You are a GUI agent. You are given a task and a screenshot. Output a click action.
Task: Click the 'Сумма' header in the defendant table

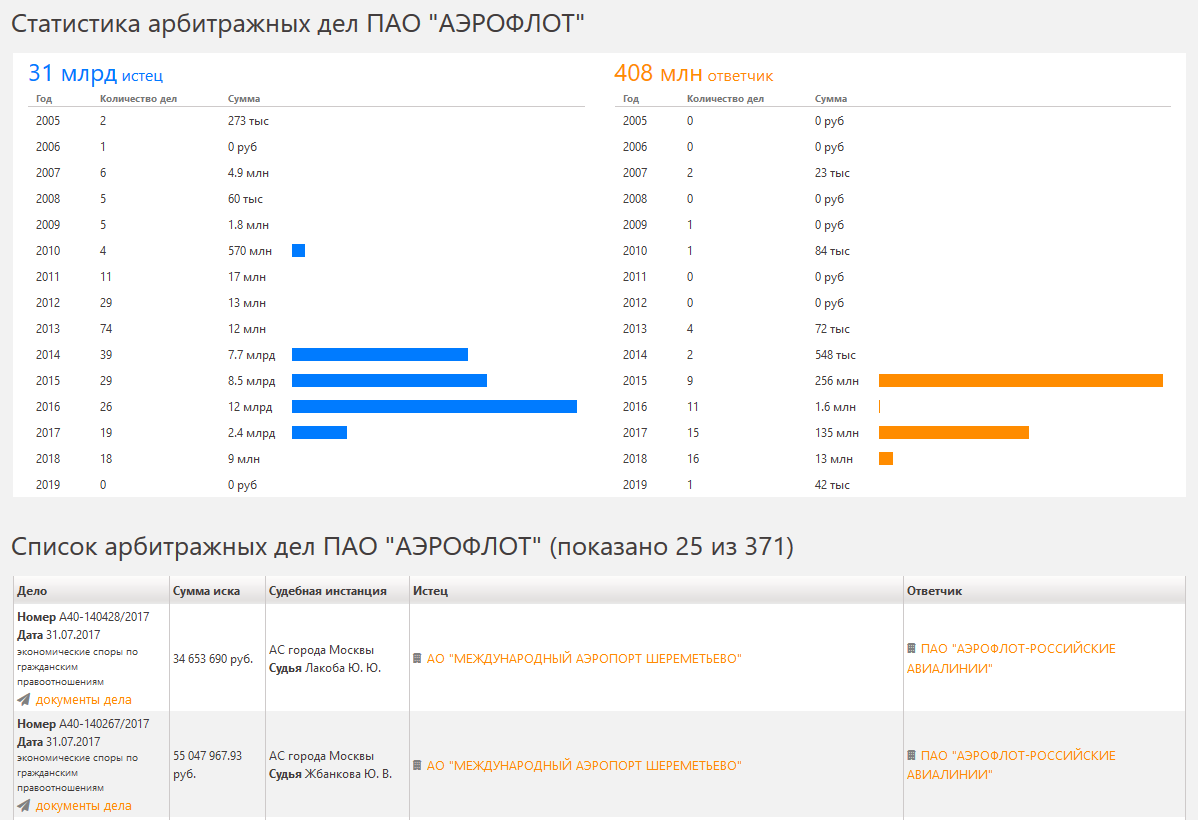coord(831,99)
